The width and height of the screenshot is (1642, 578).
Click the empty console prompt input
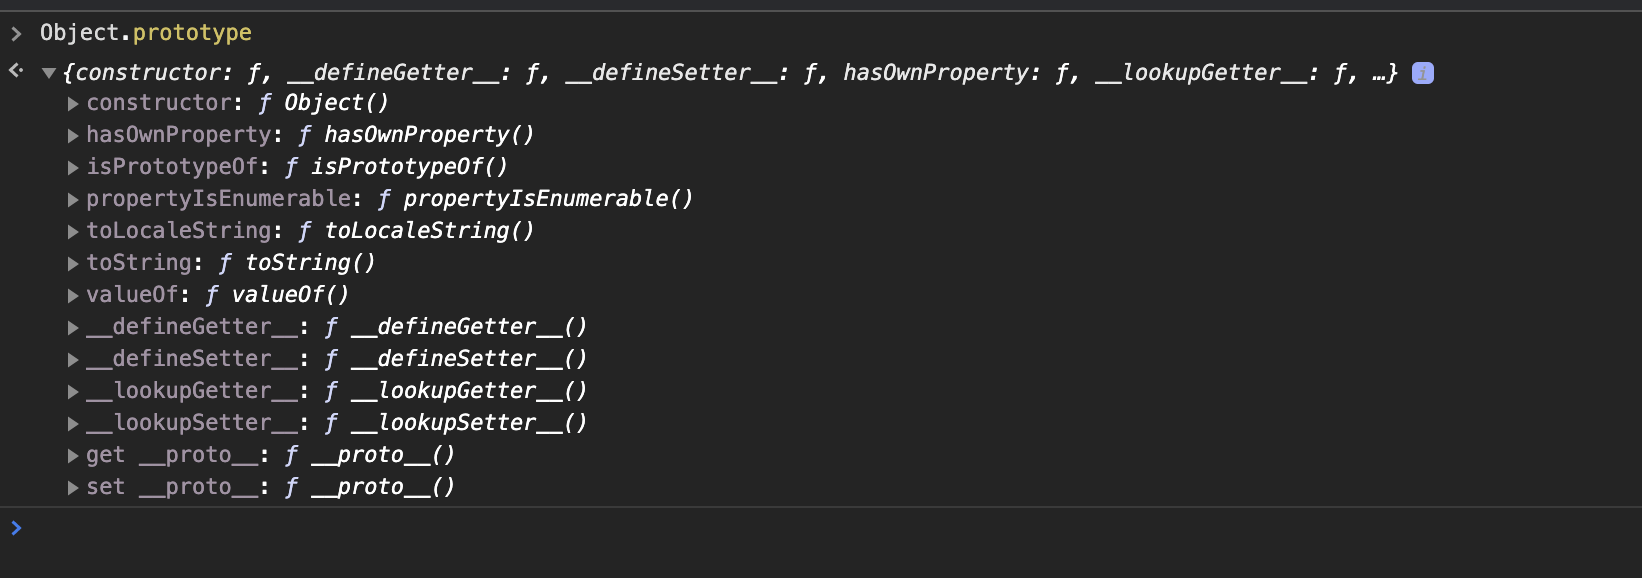click(830, 528)
